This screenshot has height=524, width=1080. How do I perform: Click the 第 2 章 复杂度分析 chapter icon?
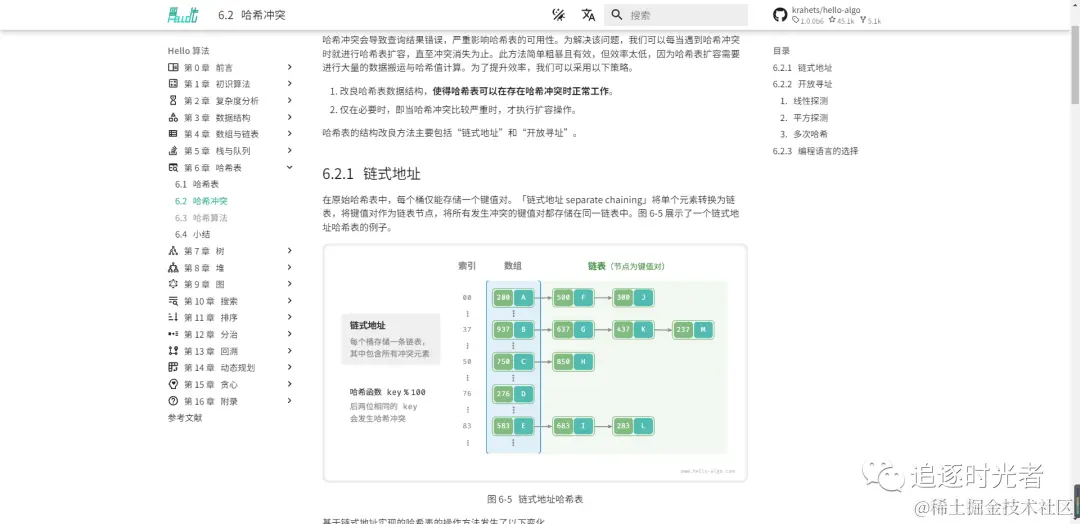173,101
